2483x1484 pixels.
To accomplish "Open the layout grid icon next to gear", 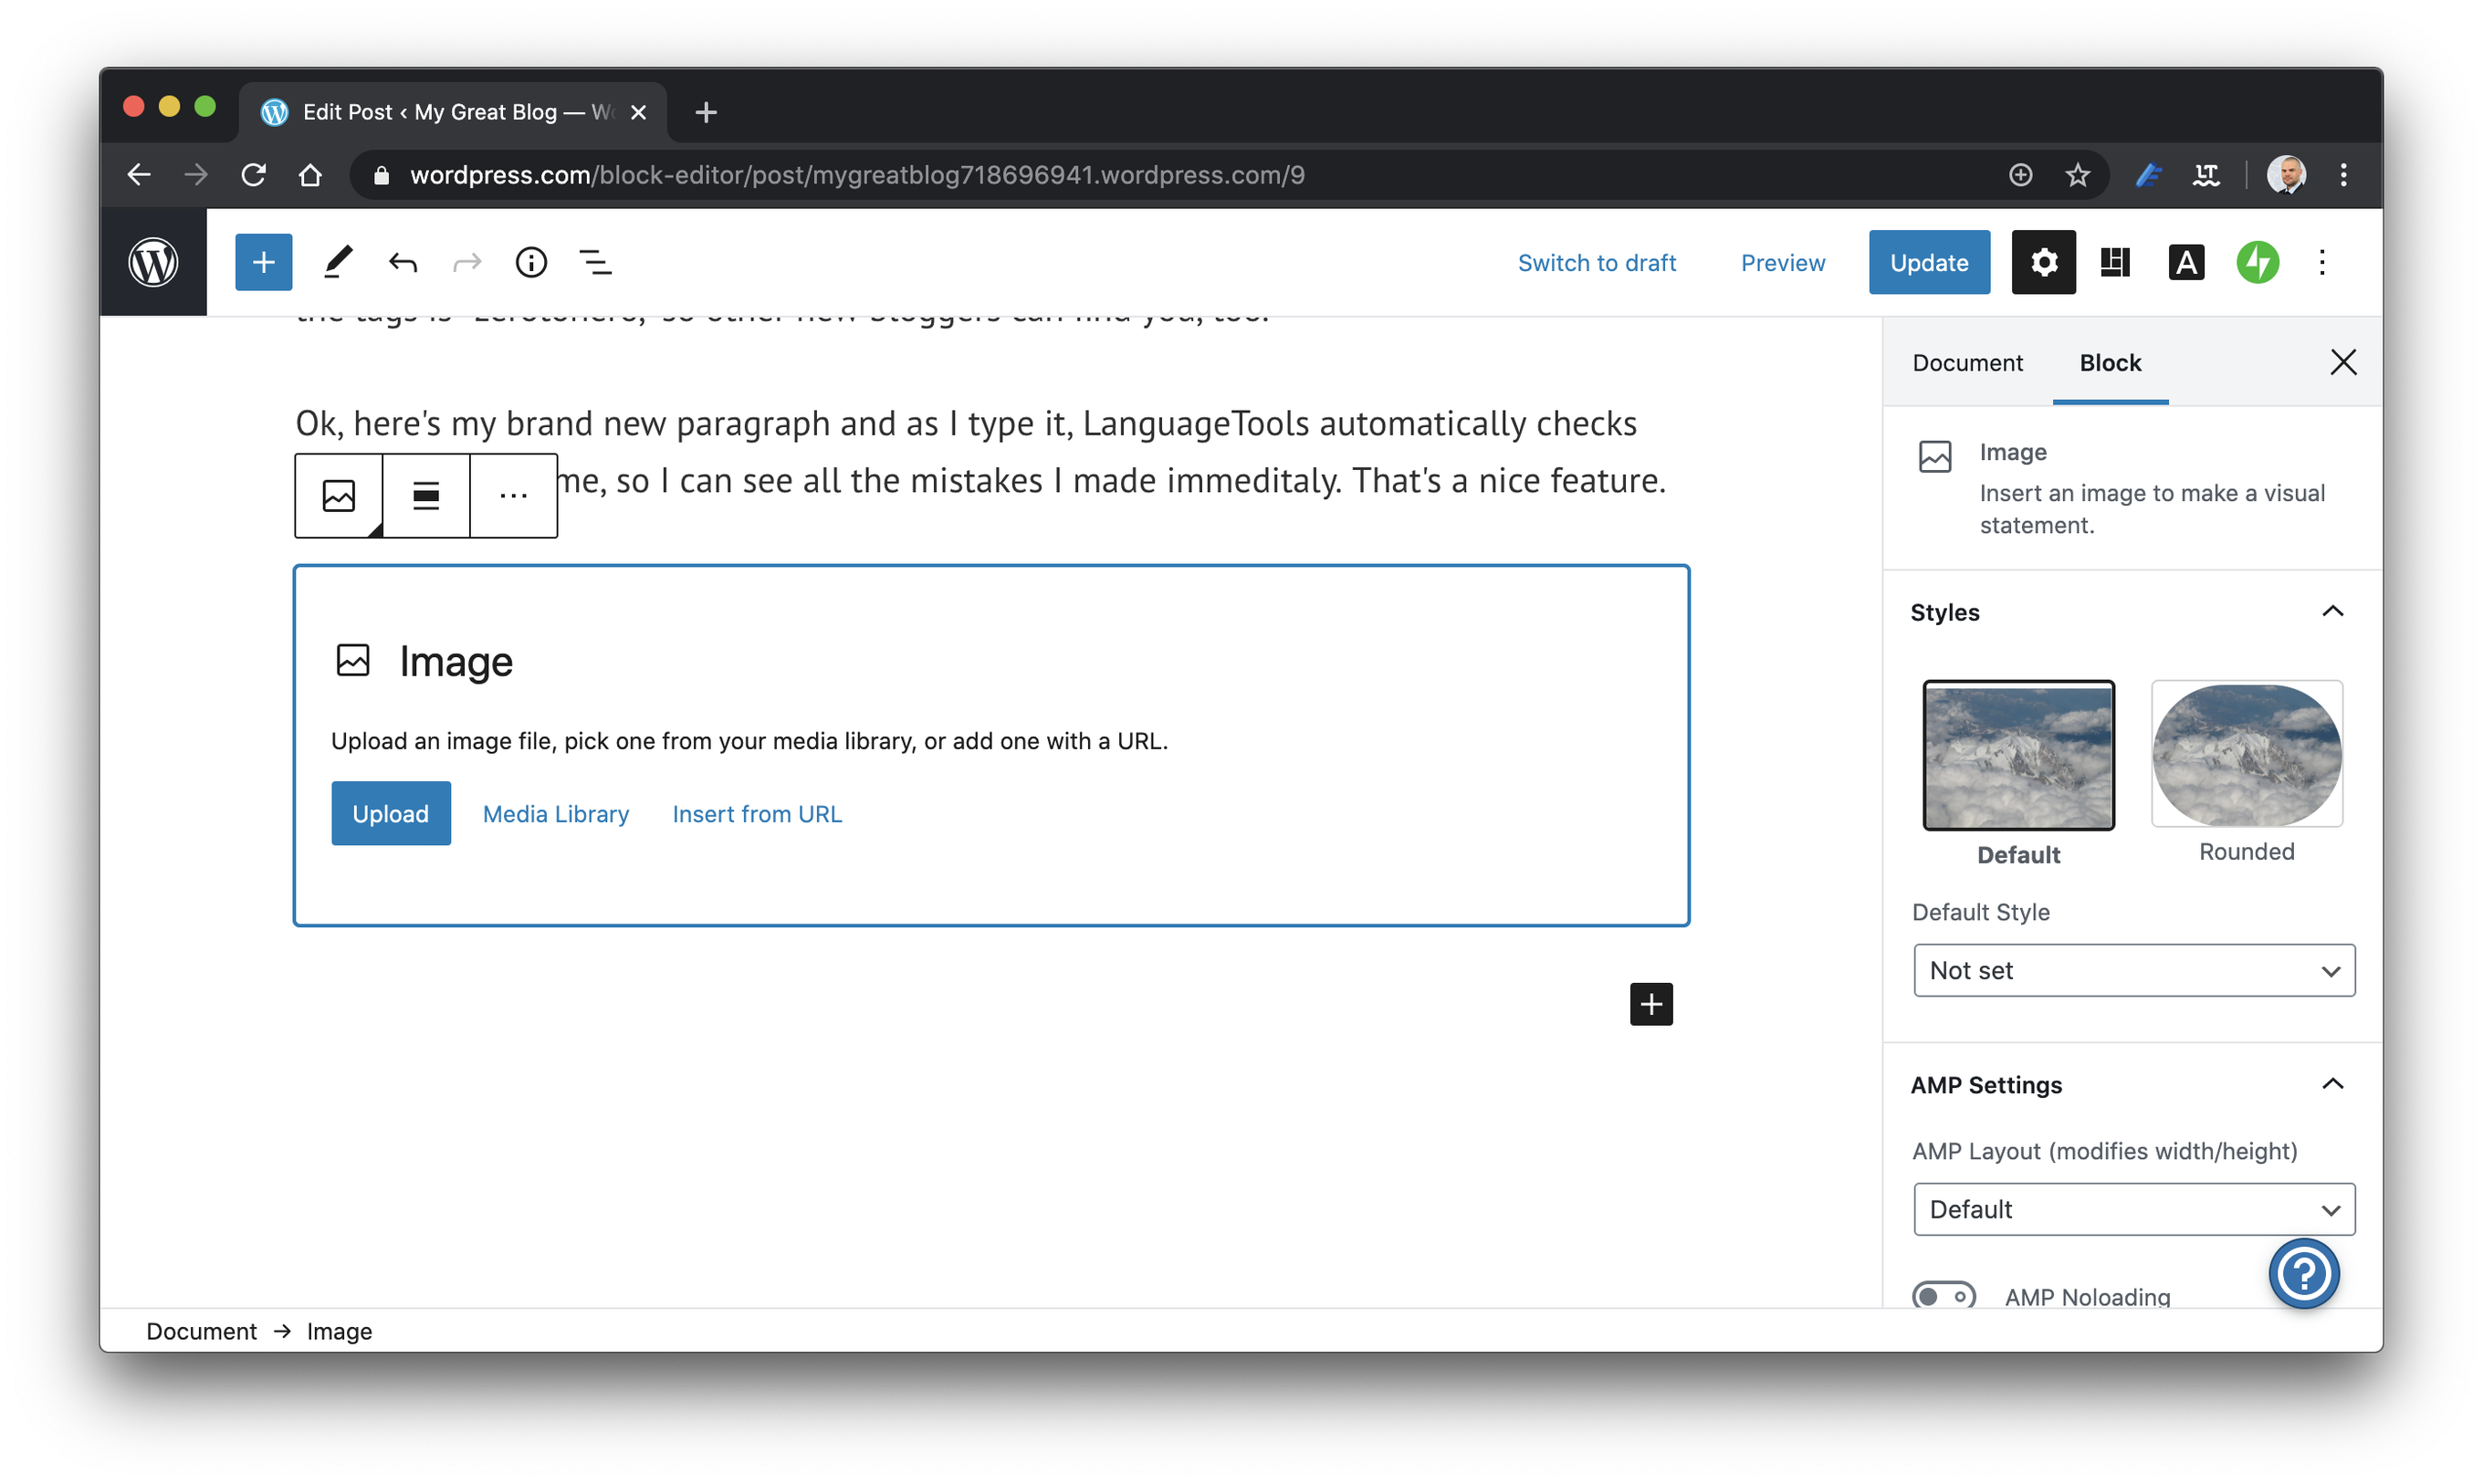I will click(2115, 262).
